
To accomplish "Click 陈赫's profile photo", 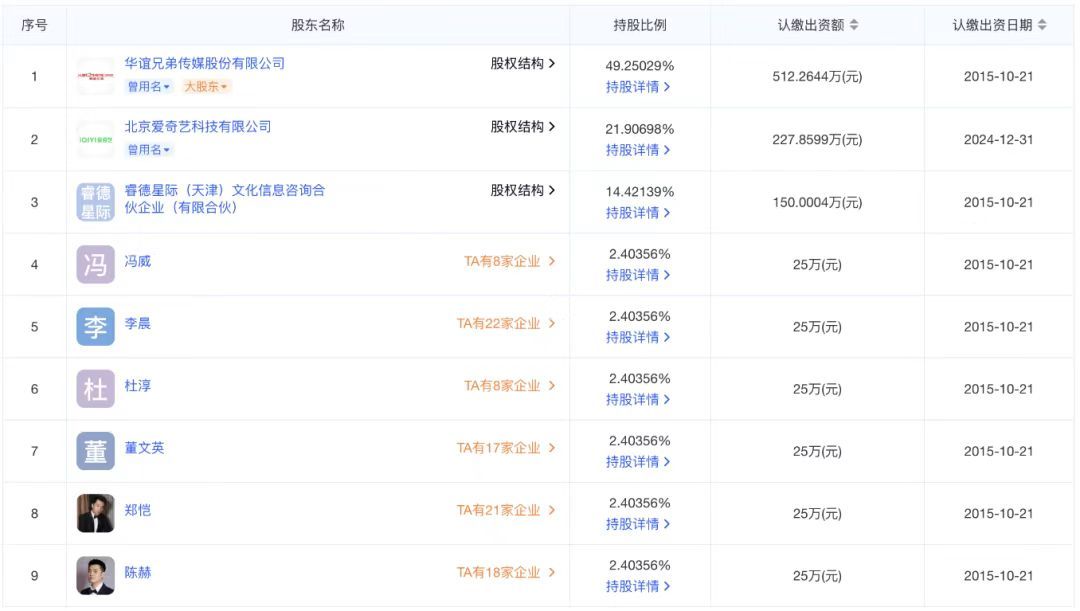I will (95, 573).
